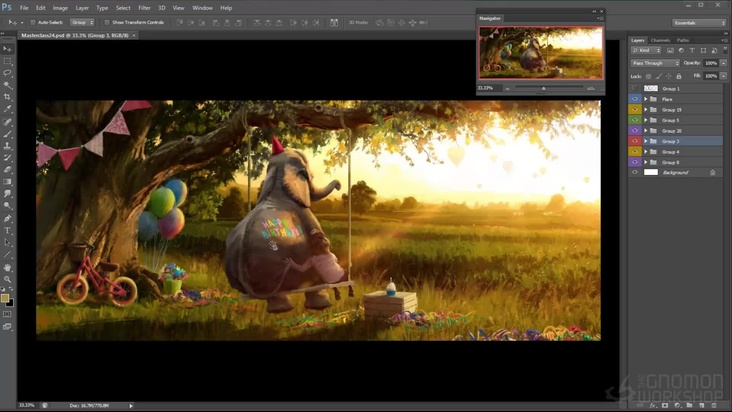Toggle visibility of the Background layer

(635, 172)
